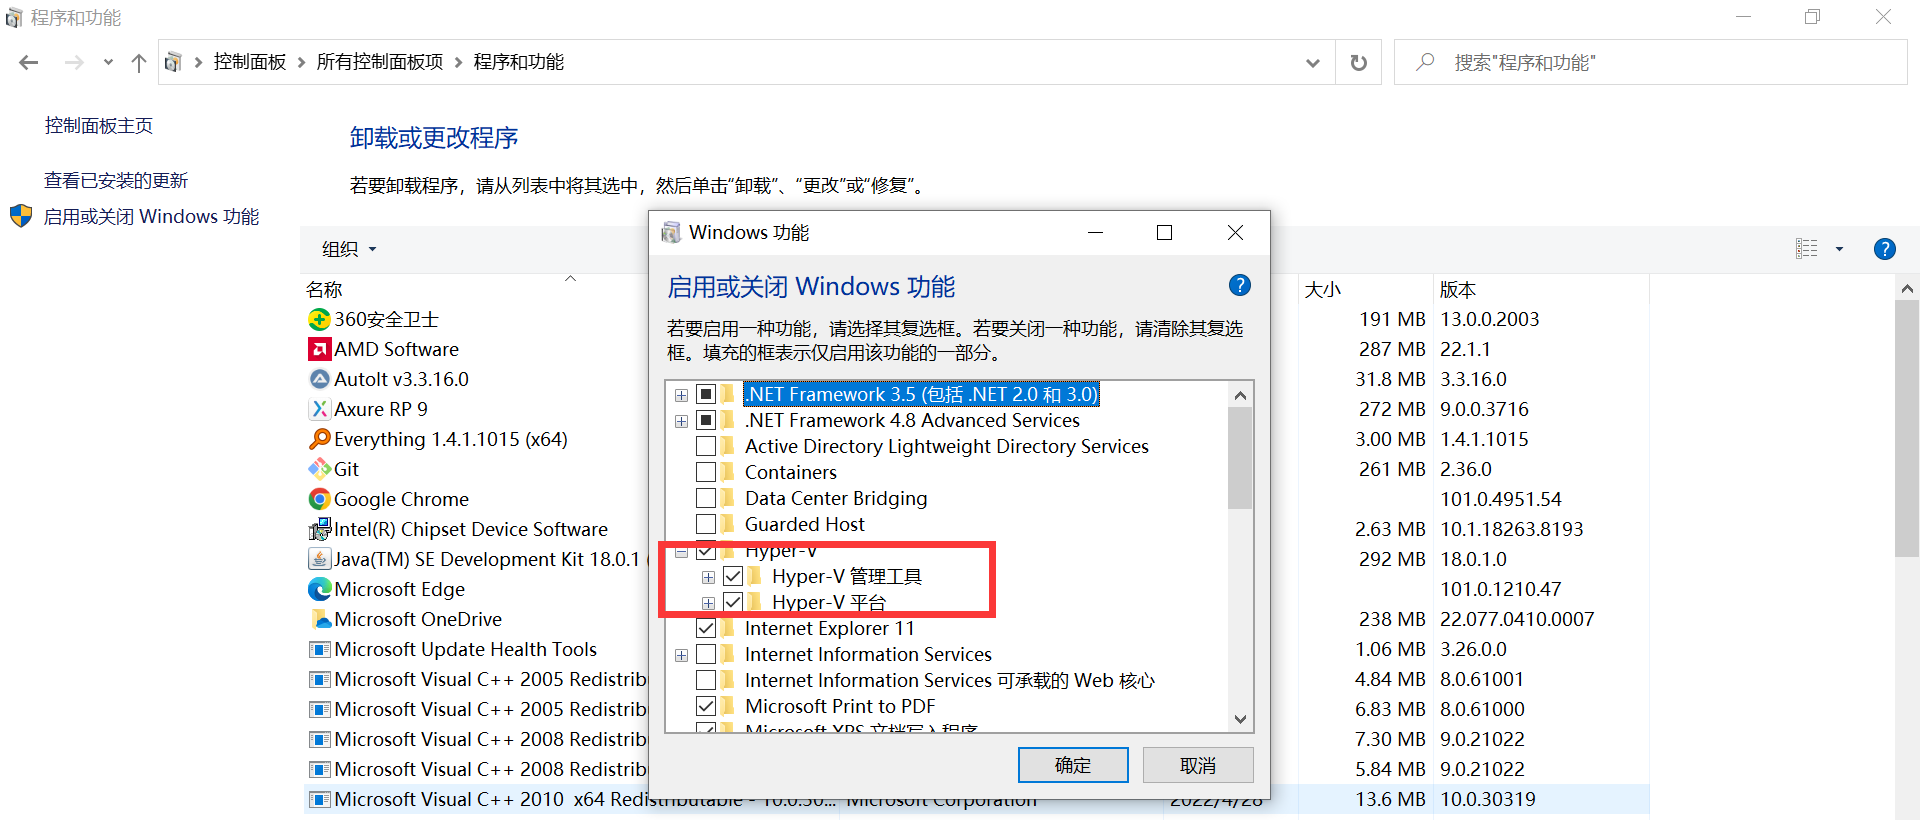1920x820 pixels.
Task: Click the 搜索"程序和功能" search field
Action: [x=1650, y=63]
